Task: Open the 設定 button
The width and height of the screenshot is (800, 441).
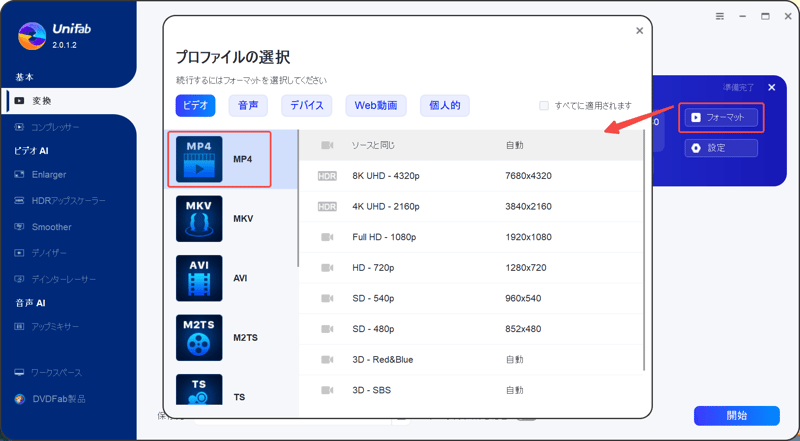Action: (x=721, y=148)
